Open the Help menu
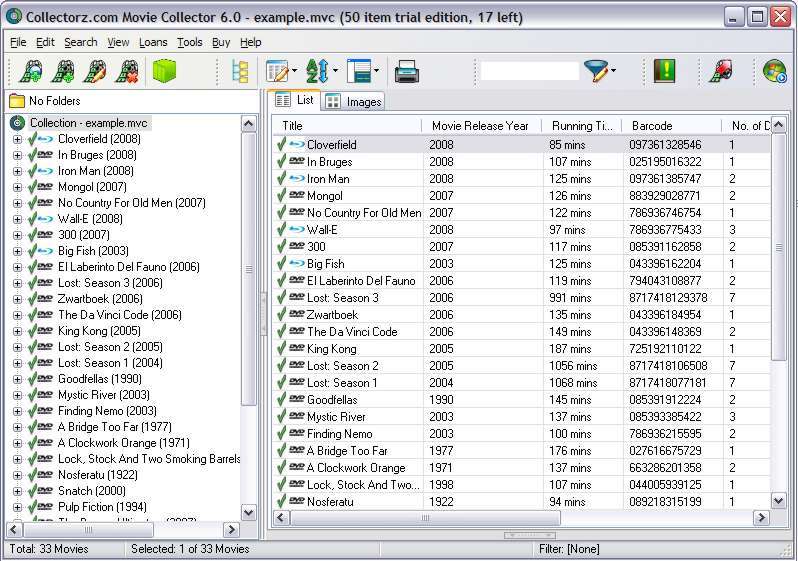 coord(250,42)
